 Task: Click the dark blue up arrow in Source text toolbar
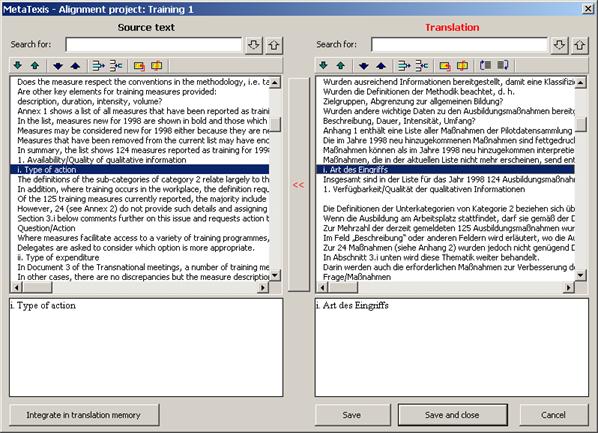tap(75, 66)
